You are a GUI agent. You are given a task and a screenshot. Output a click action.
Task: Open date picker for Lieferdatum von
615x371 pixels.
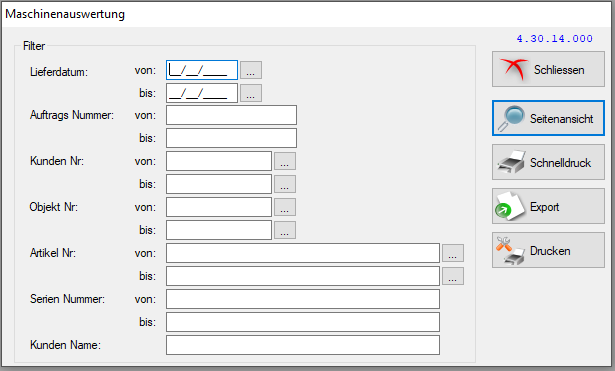(x=251, y=70)
